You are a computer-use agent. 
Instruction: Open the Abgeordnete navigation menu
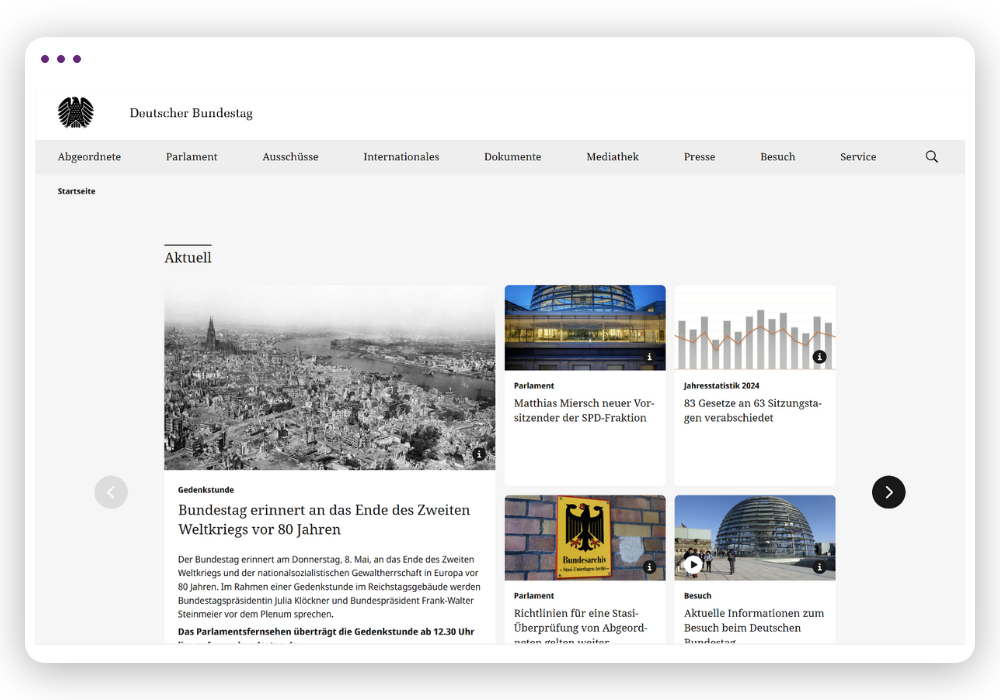(x=89, y=157)
